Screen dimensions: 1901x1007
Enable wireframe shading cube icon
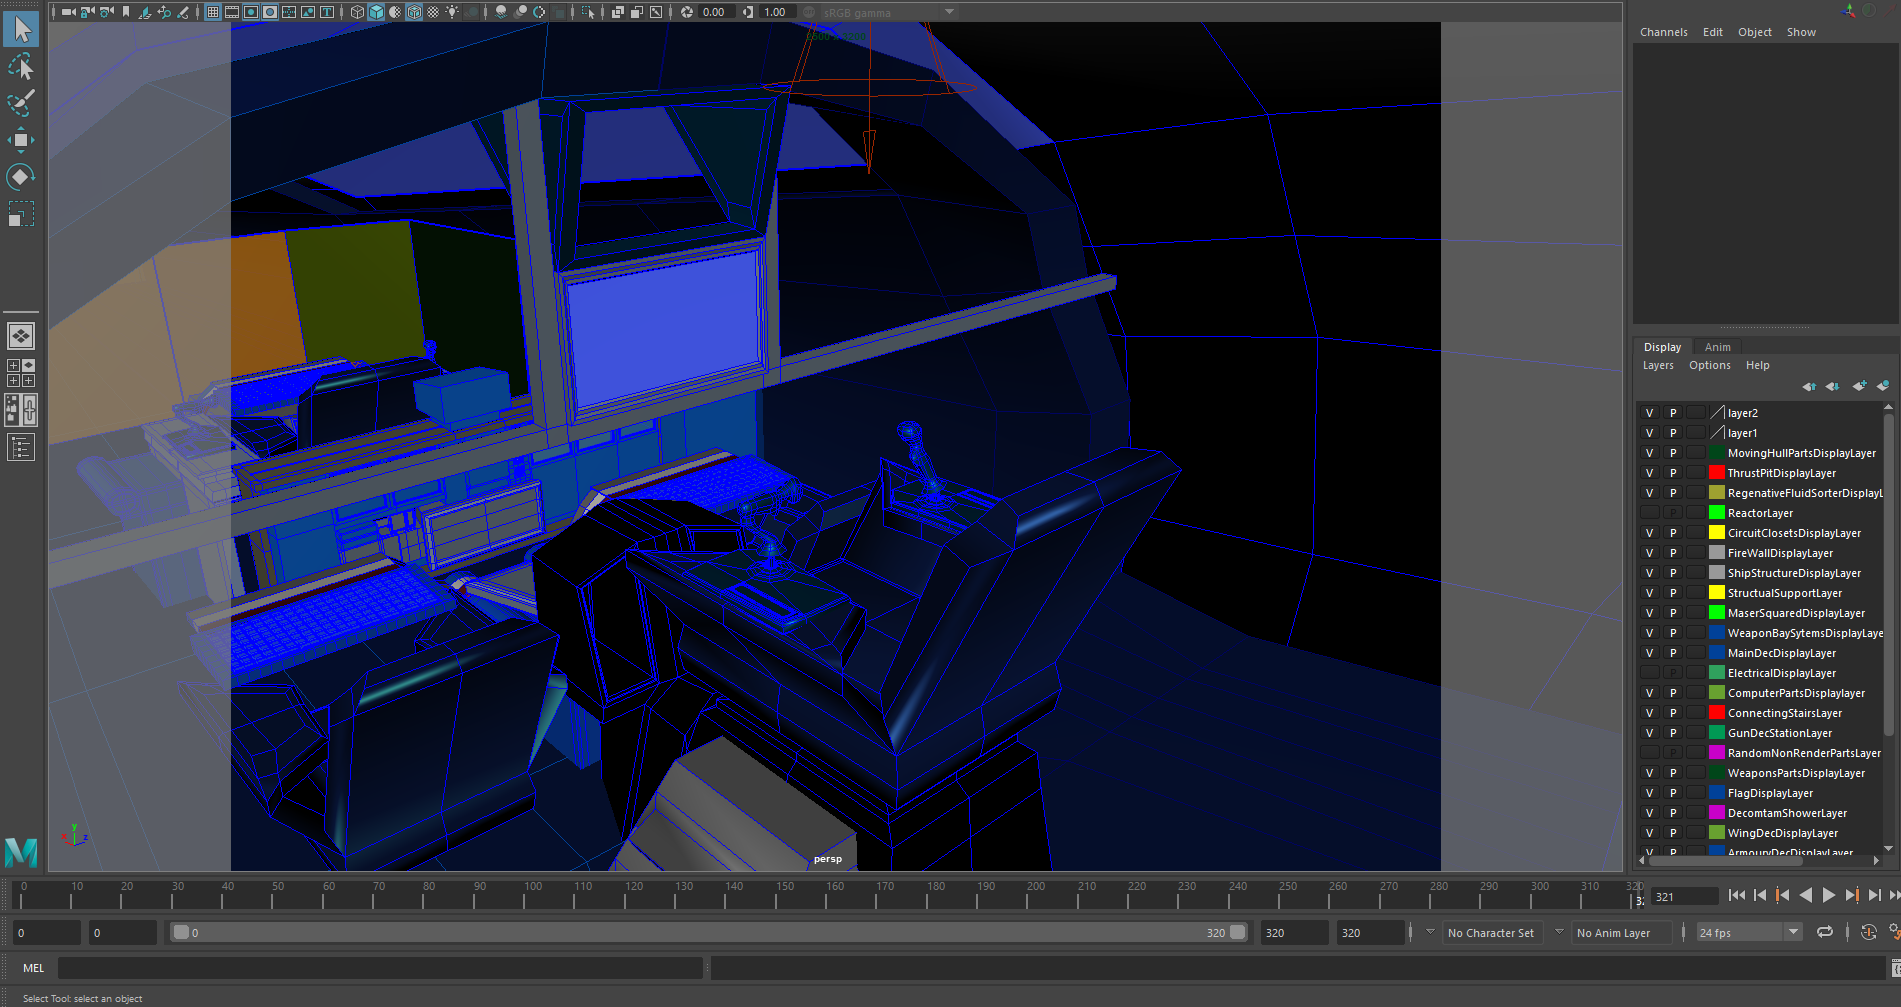[x=357, y=12]
